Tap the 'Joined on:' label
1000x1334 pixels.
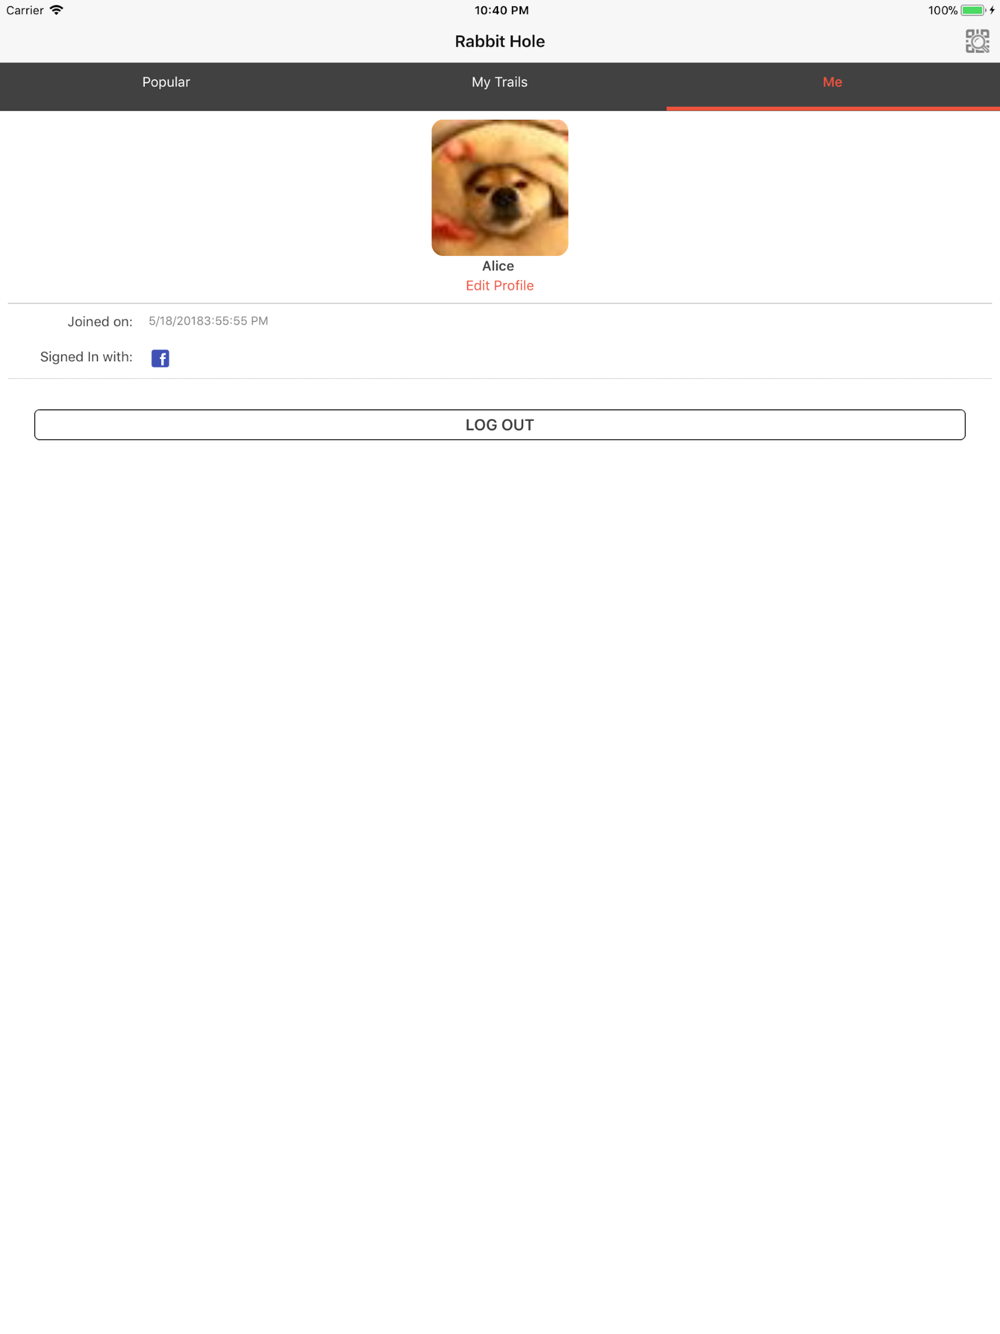click(100, 322)
